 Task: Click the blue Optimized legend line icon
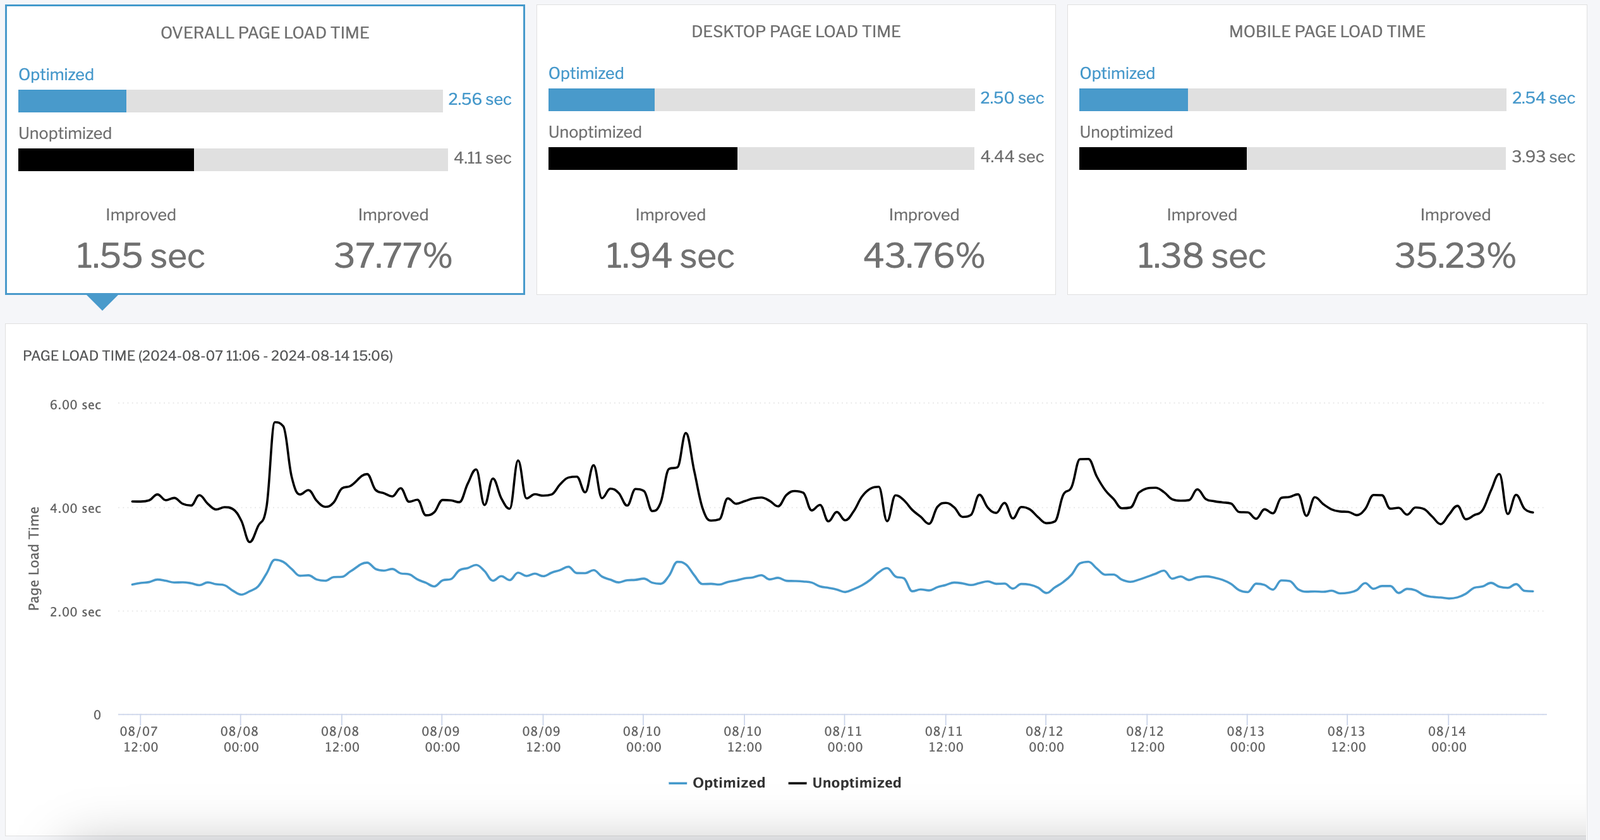pyautogui.click(x=679, y=782)
